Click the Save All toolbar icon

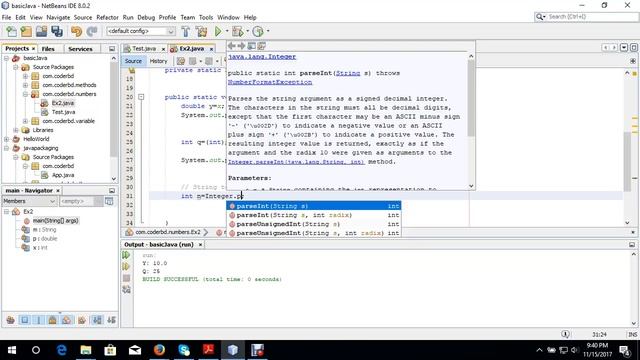tap(57, 31)
